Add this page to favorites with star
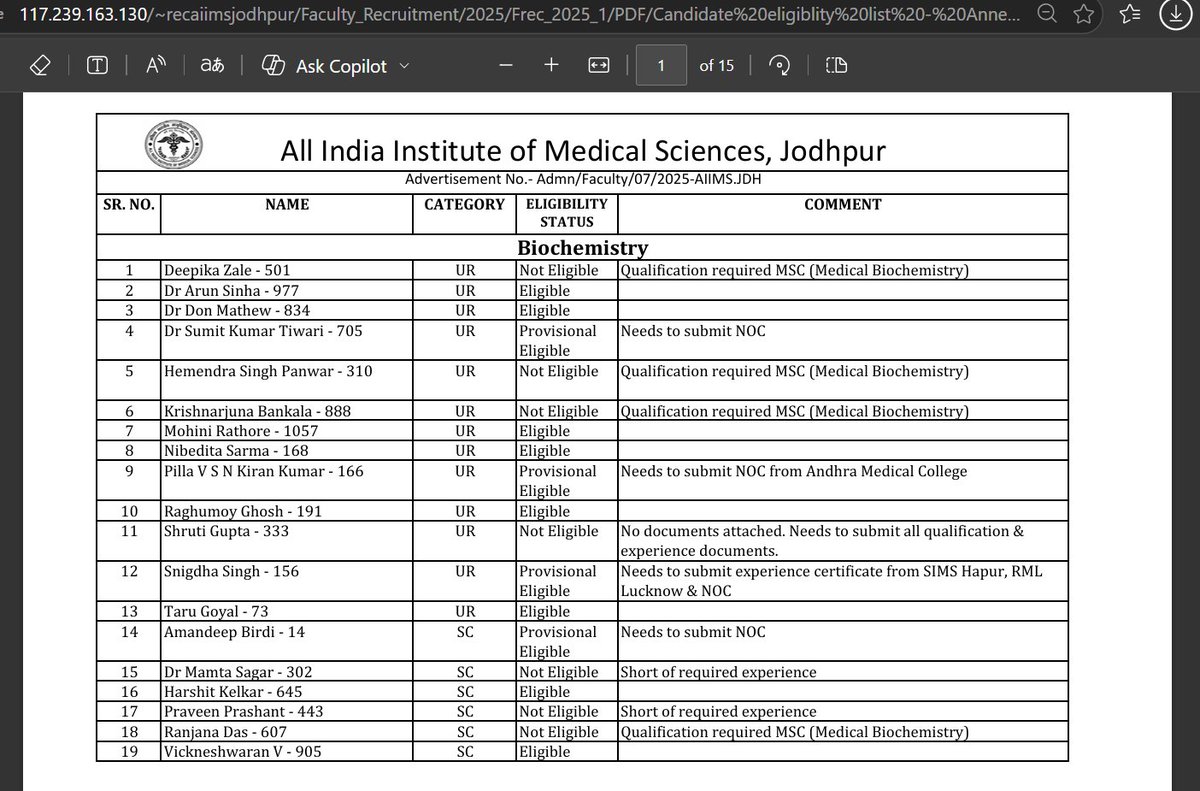1200x791 pixels. (x=1083, y=14)
